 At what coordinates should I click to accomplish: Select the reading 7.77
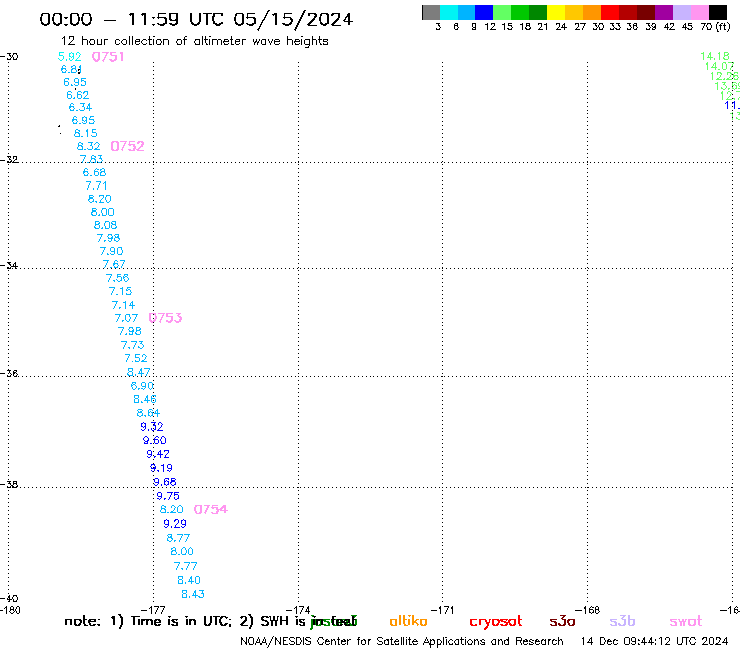pyautogui.click(x=185, y=566)
